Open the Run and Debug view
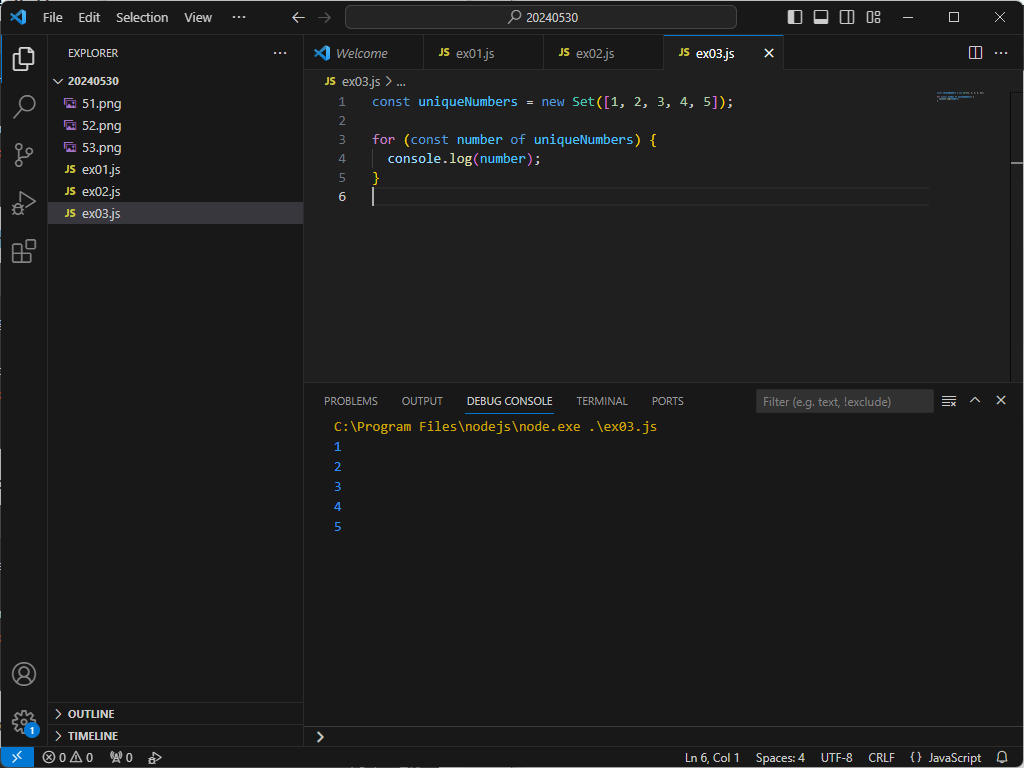This screenshot has height=768, width=1024. tap(24, 203)
